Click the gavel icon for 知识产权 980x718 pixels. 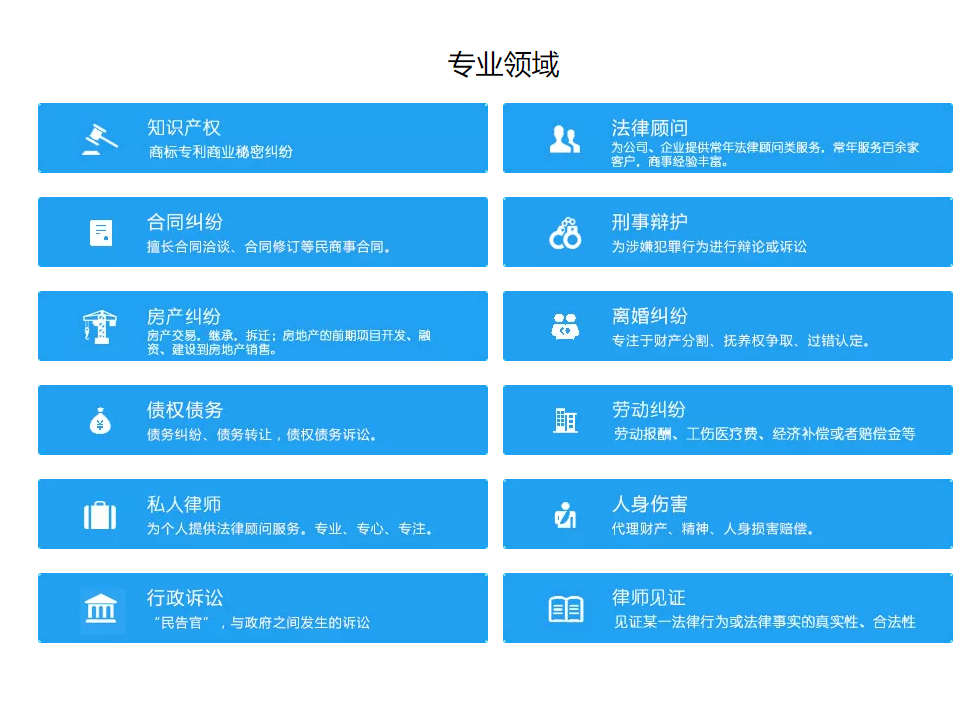click(x=100, y=139)
